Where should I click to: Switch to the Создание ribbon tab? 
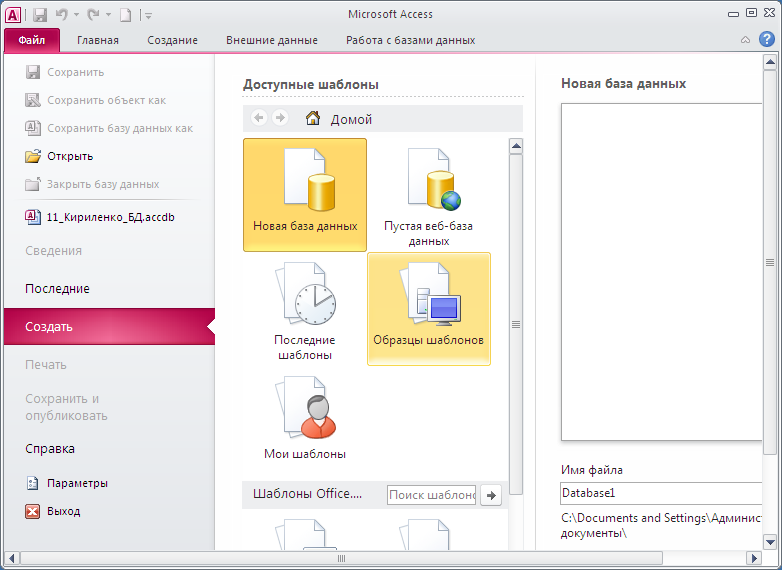click(x=173, y=40)
